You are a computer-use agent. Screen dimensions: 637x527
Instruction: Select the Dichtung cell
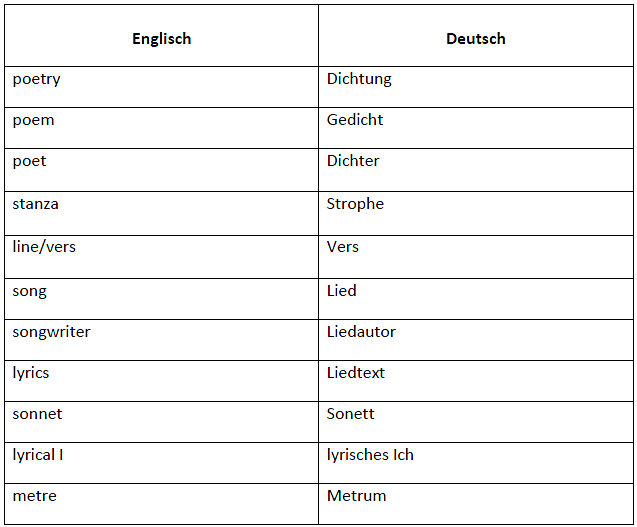point(476,87)
